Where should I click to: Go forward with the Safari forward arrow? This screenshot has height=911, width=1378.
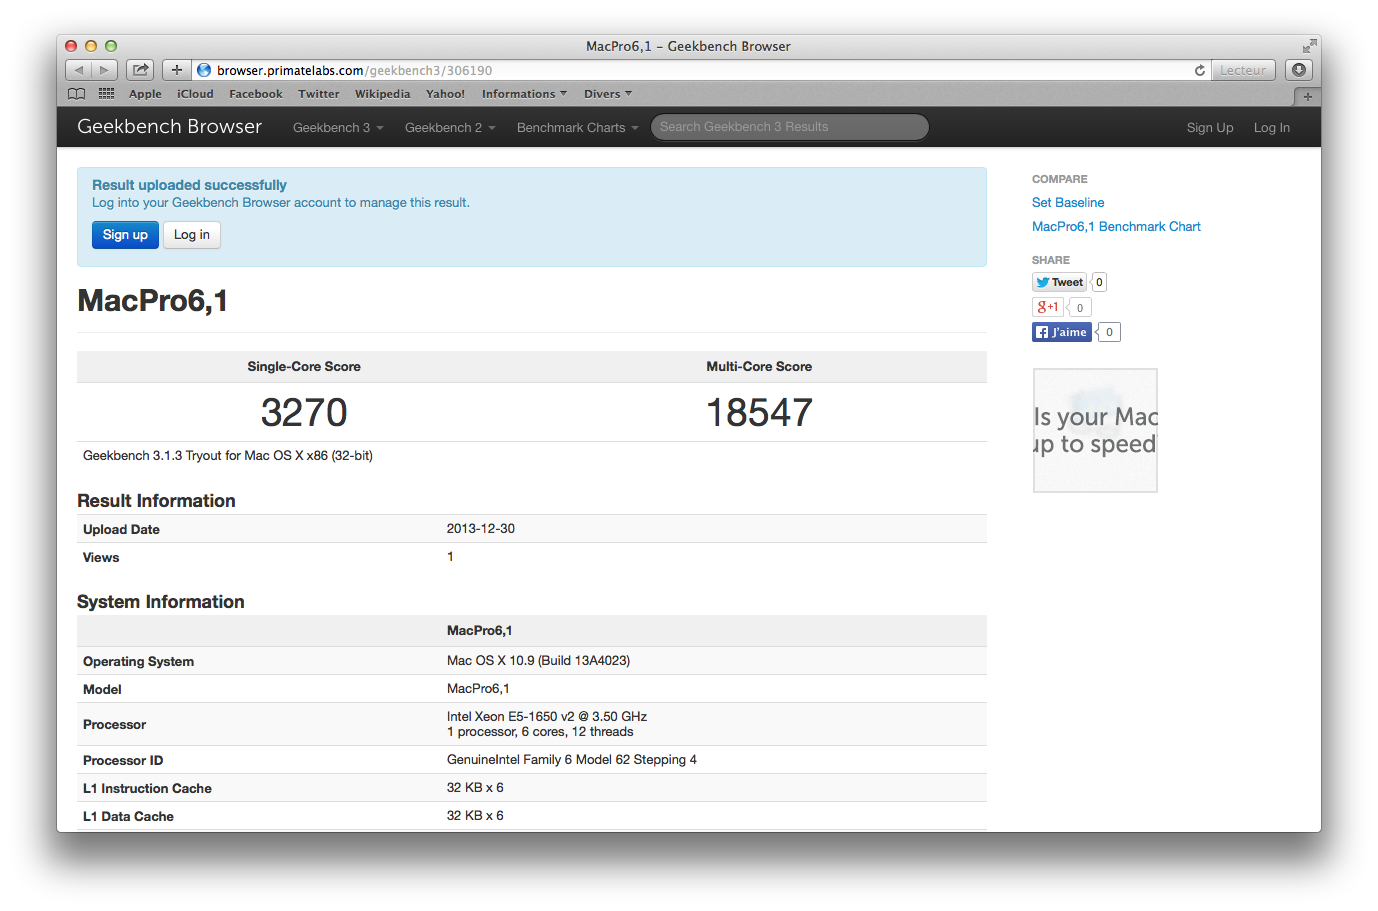pos(104,70)
